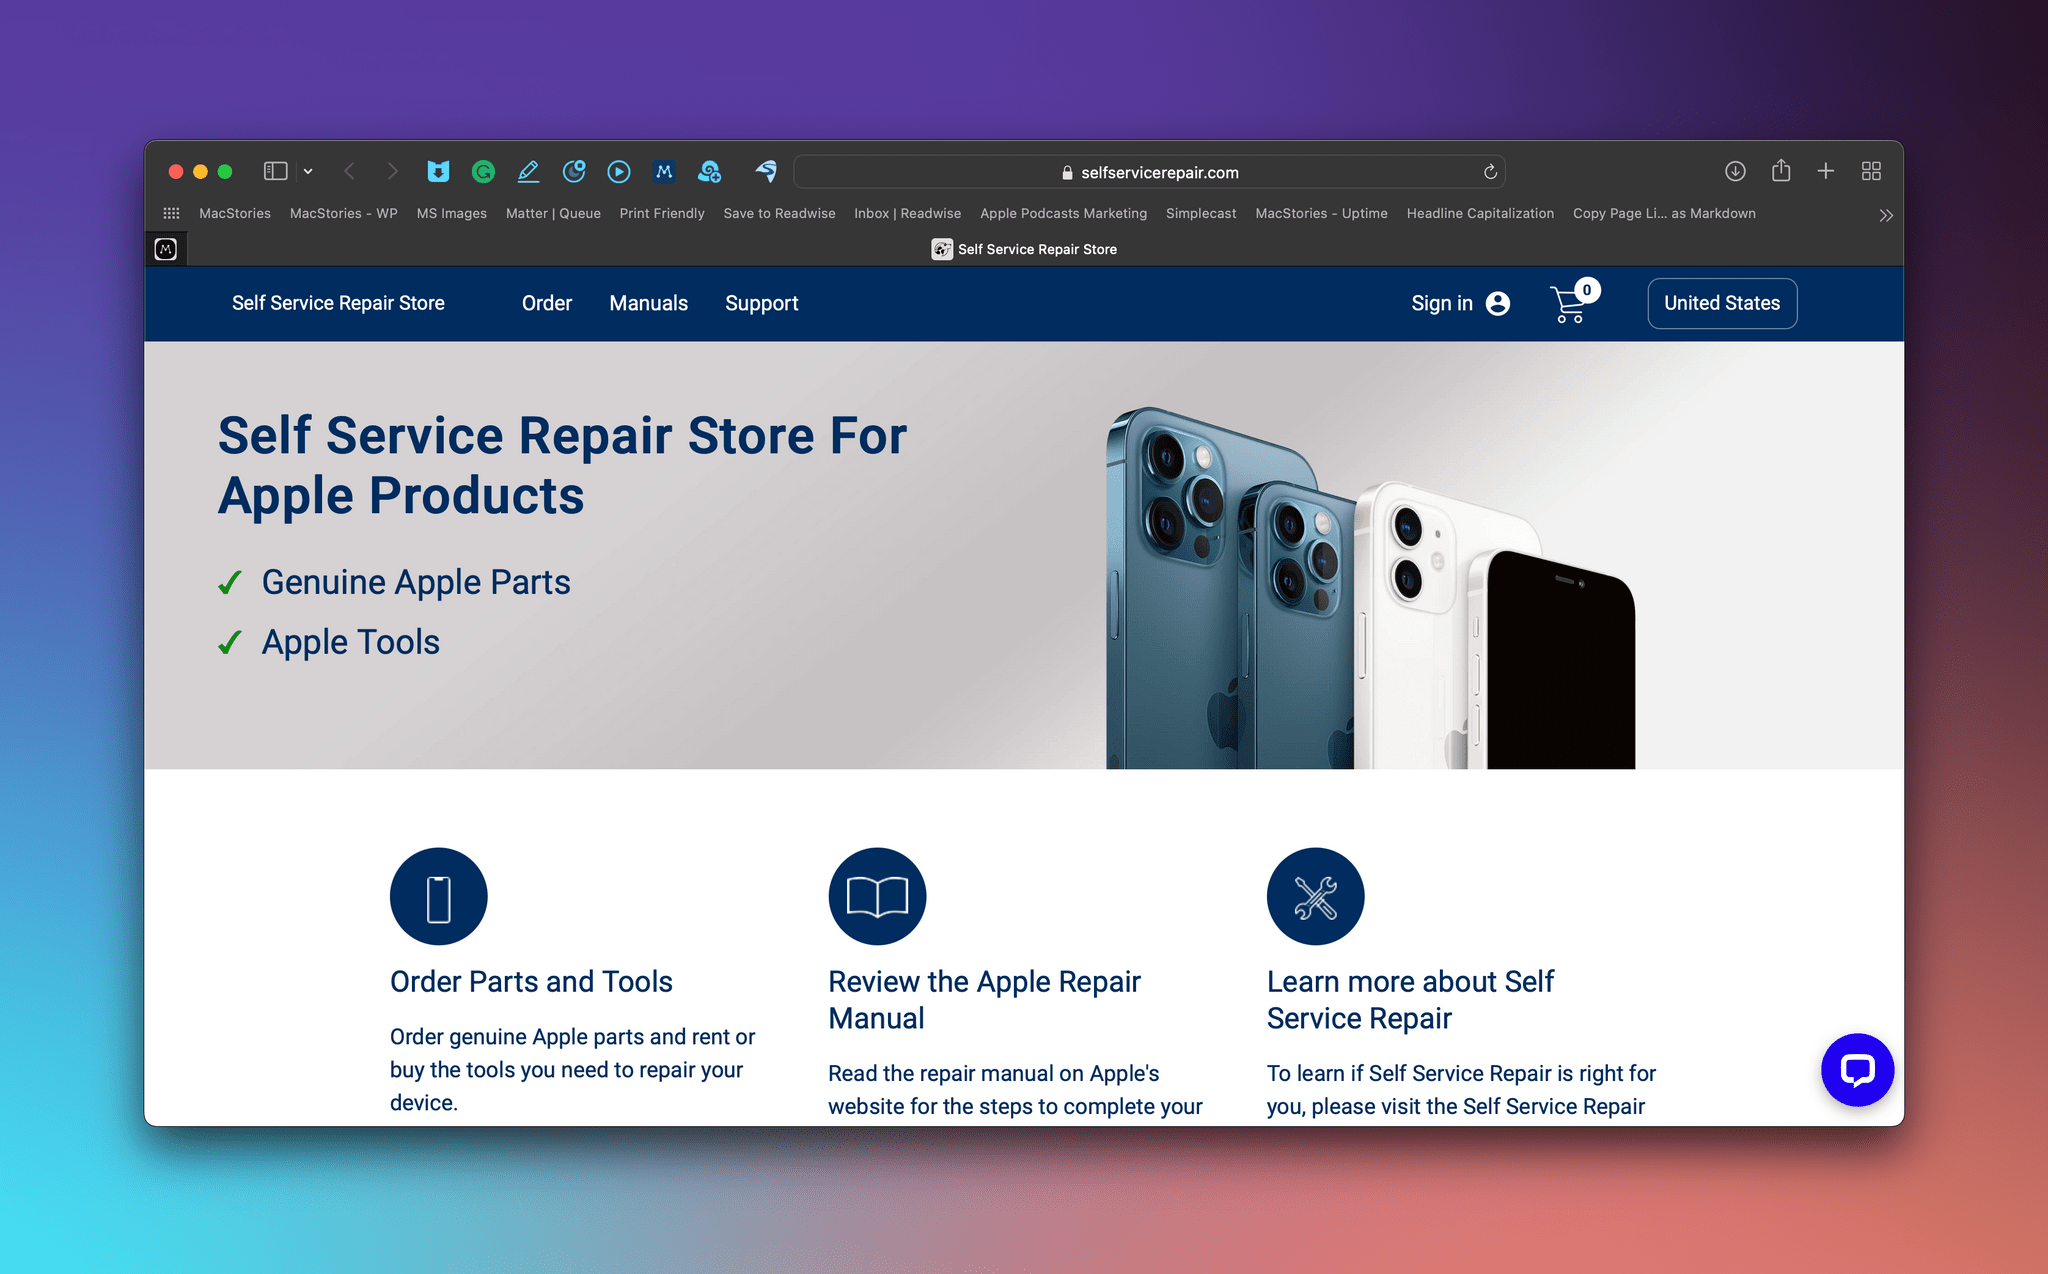Open the Share button in the toolbar
This screenshot has height=1274, width=2048.
point(1781,171)
